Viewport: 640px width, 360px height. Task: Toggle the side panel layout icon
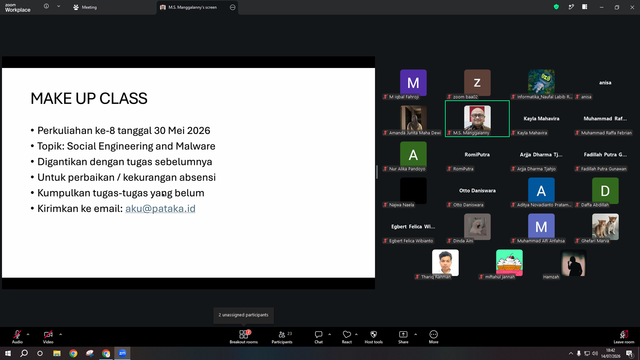[584, 7]
